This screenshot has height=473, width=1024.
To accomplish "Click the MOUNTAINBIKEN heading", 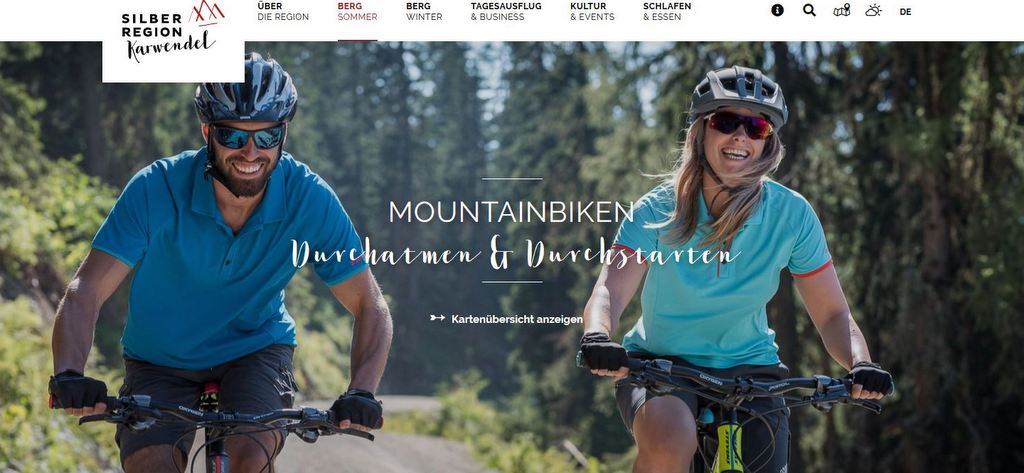I will (x=511, y=212).
